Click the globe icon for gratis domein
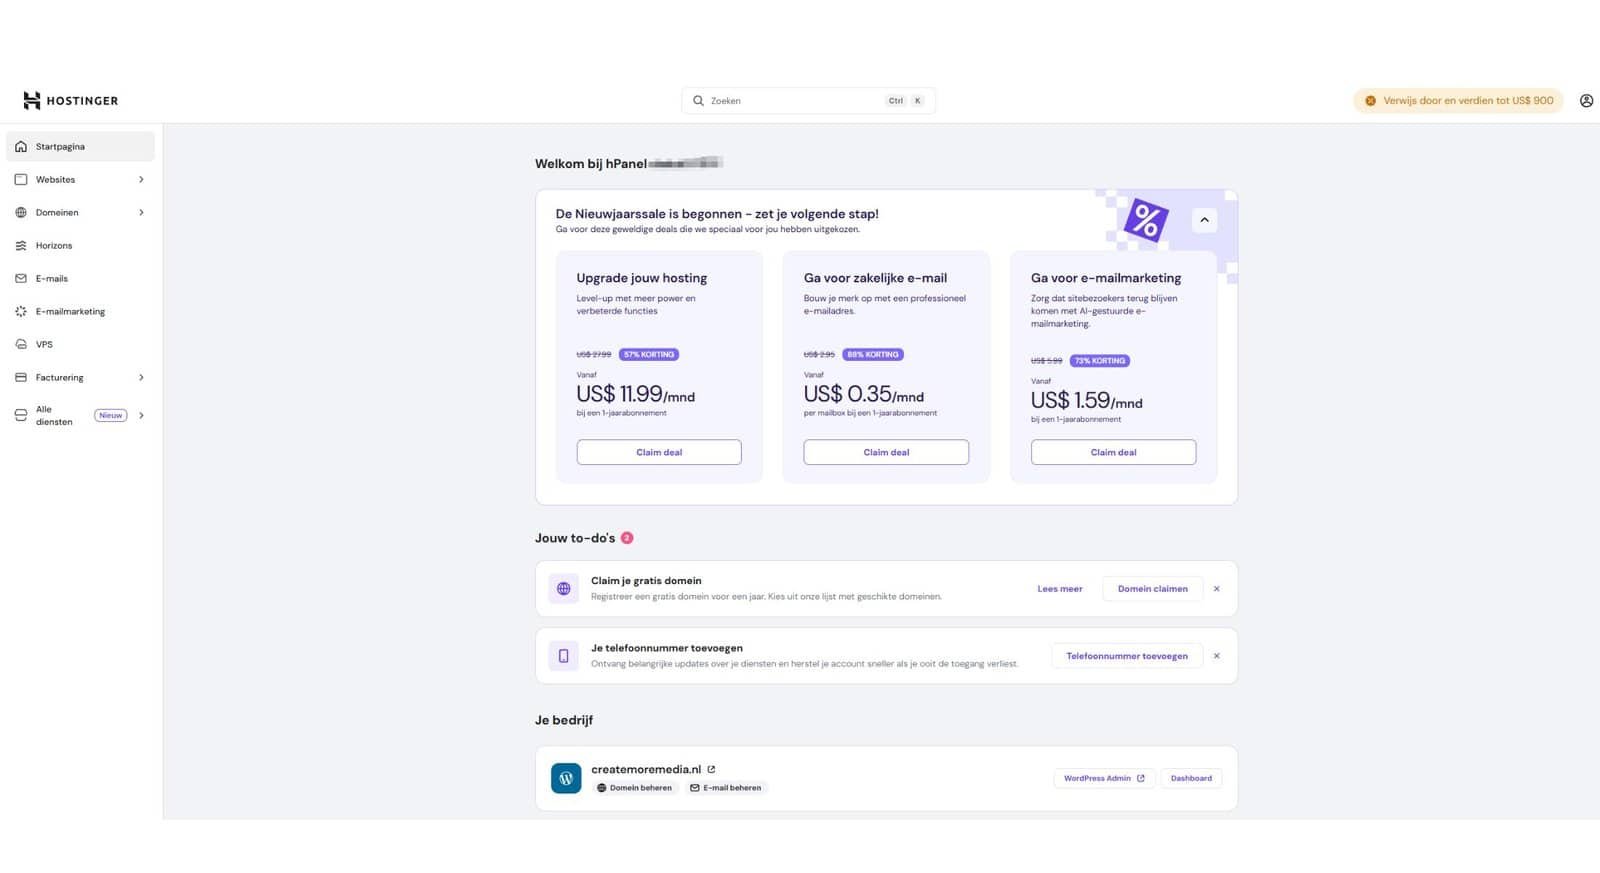The image size is (1600, 873). click(x=563, y=589)
